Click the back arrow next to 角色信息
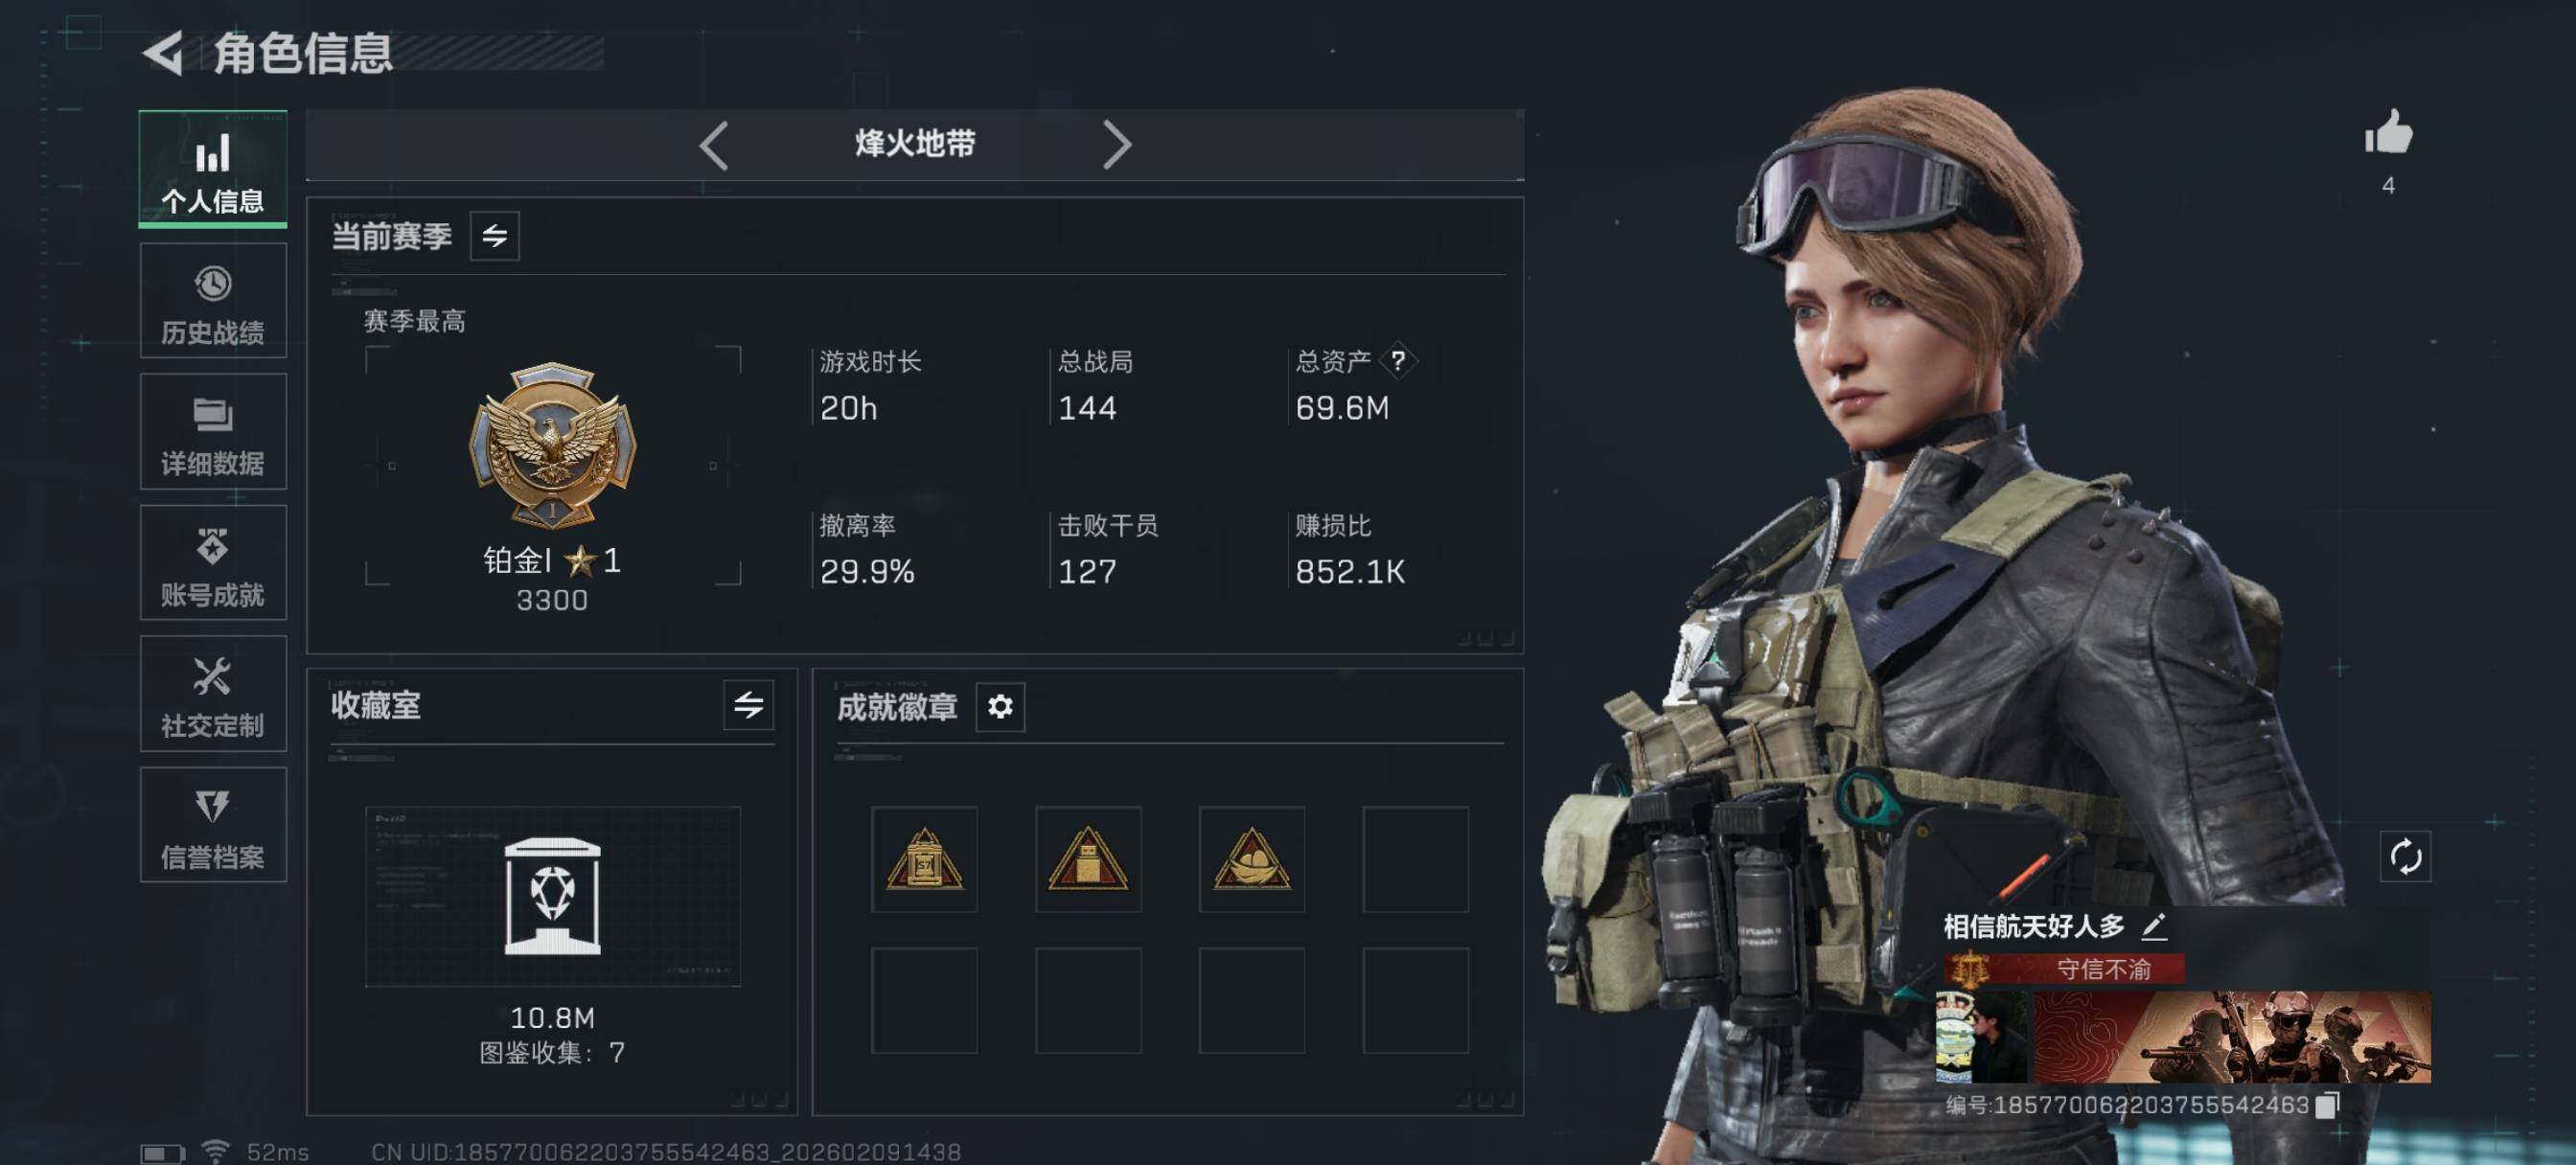The height and width of the screenshot is (1165, 2576). [x=163, y=53]
